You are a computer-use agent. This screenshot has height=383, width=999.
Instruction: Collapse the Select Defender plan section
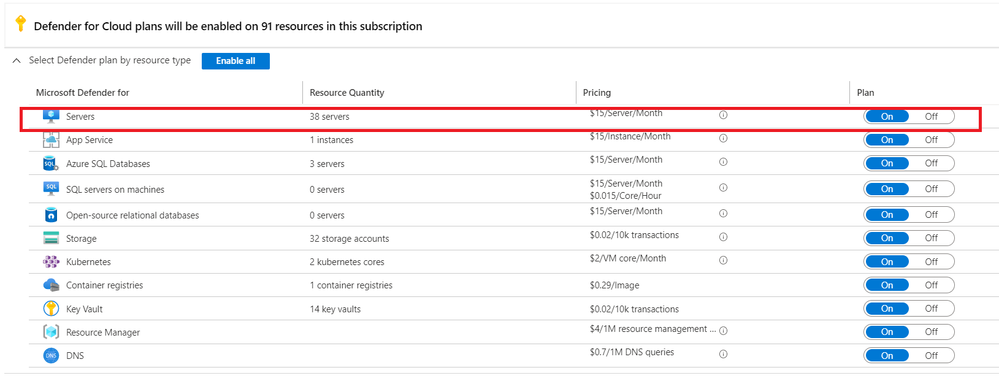coord(17,61)
